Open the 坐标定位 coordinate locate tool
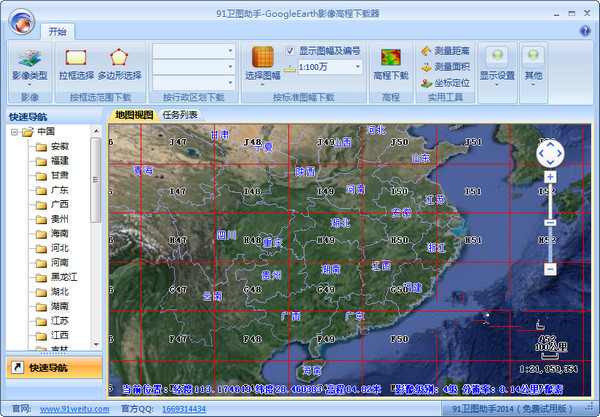This screenshot has width=600, height=417. [x=446, y=83]
